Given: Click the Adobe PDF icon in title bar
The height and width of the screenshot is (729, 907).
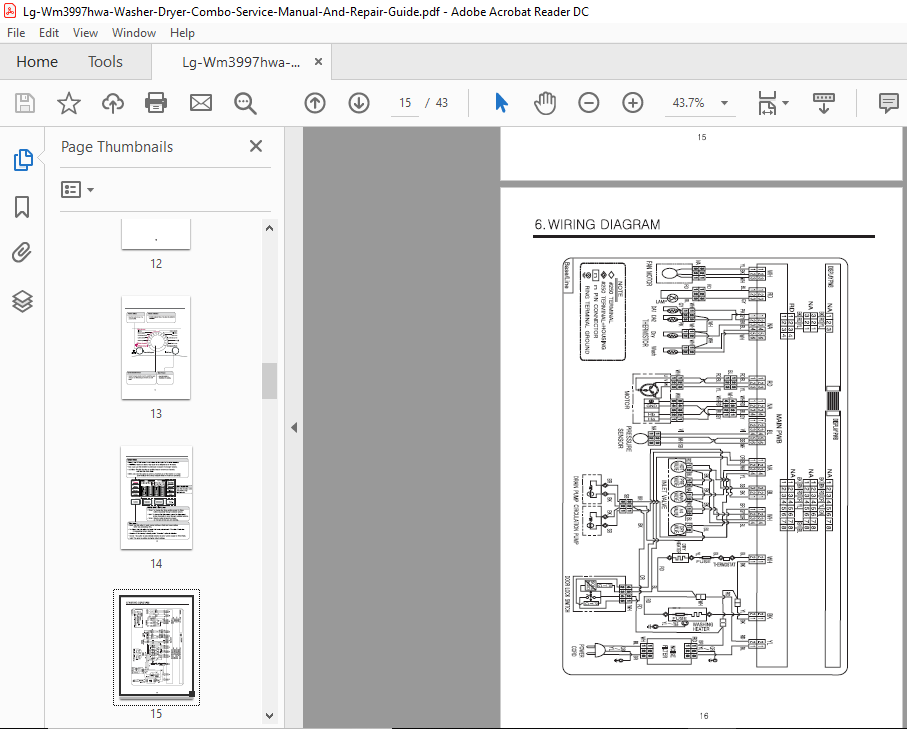Looking at the screenshot, I should (10, 11).
